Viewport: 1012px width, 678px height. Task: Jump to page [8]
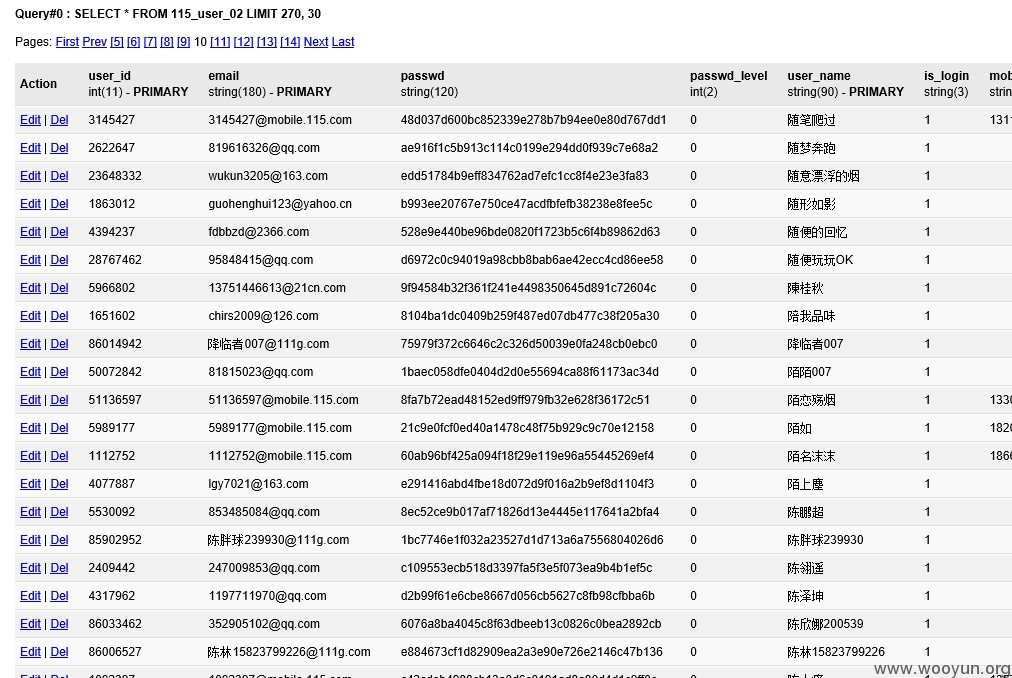click(167, 42)
